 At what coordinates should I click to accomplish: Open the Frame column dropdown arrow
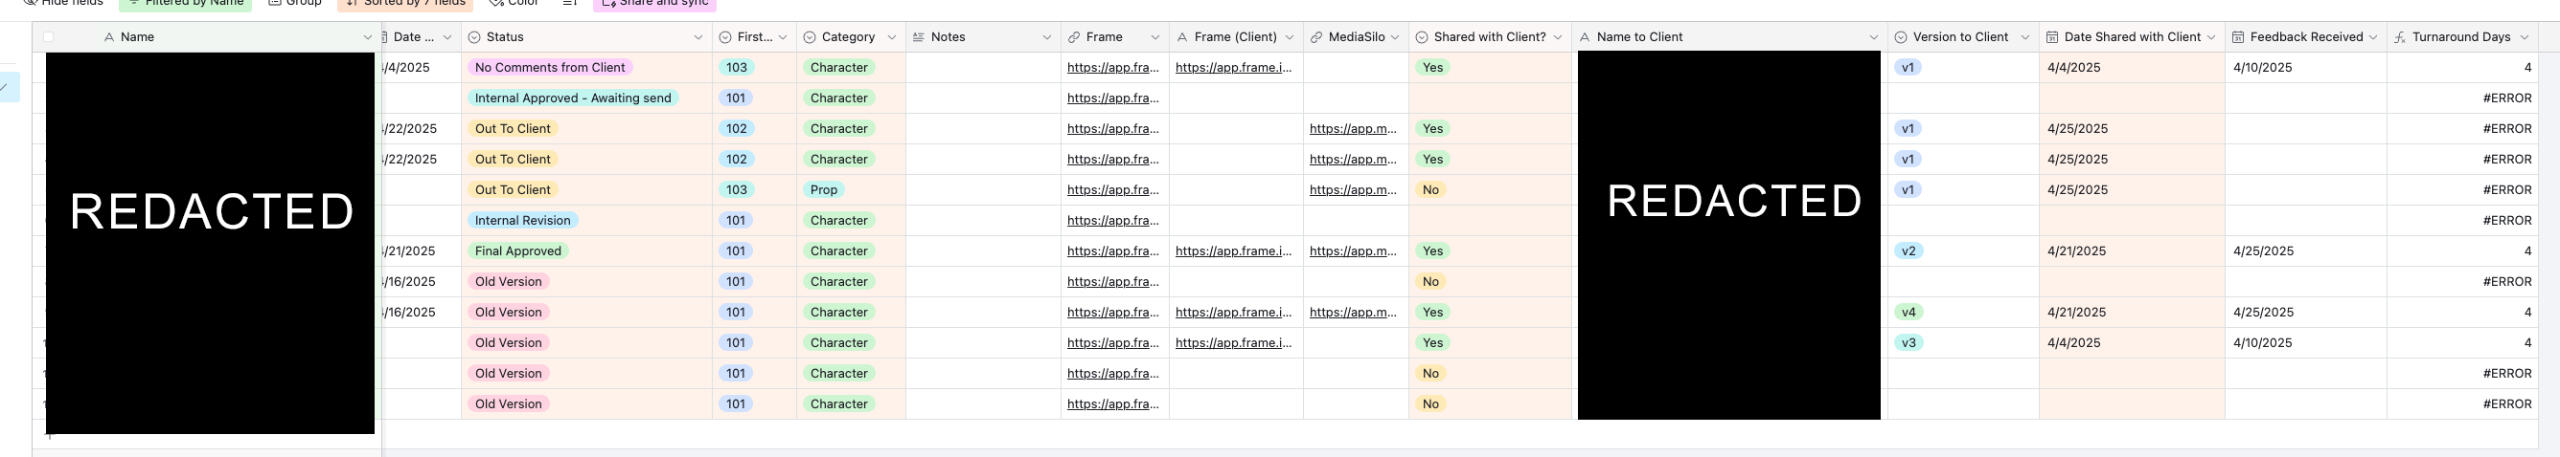pyautogui.click(x=1155, y=37)
